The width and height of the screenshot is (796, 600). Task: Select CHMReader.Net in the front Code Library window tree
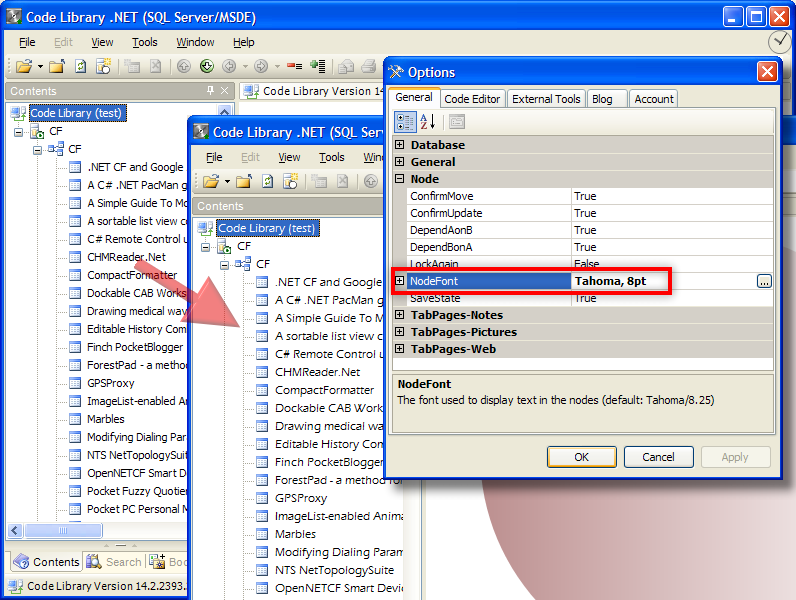pos(318,372)
